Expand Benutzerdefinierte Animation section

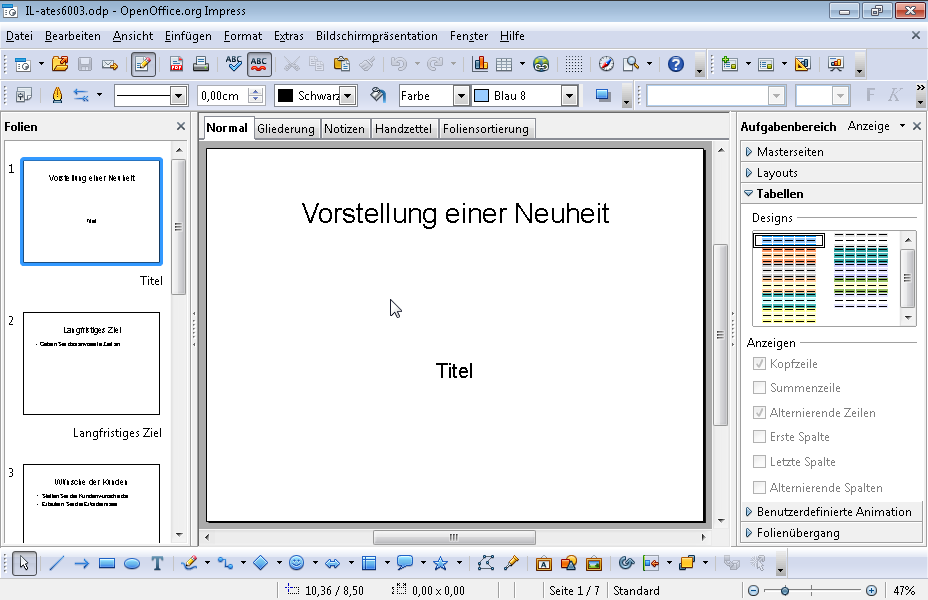[x=831, y=512]
